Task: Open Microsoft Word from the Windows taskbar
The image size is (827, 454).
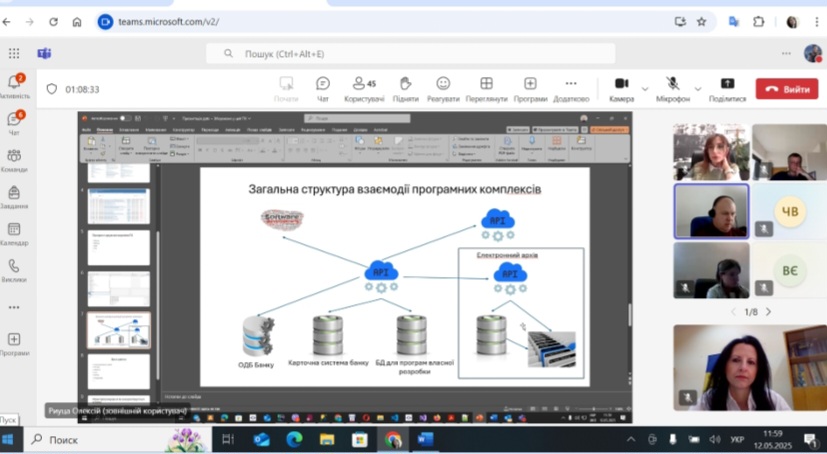Action: [425, 439]
